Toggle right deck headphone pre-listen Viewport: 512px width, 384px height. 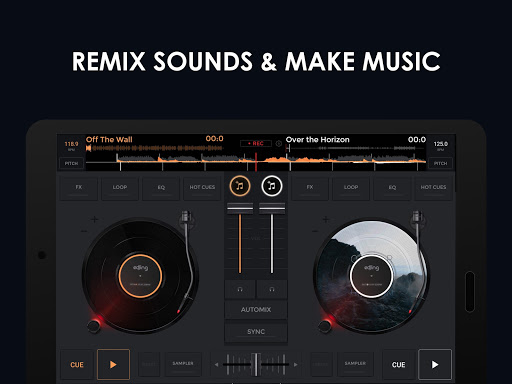point(272,289)
